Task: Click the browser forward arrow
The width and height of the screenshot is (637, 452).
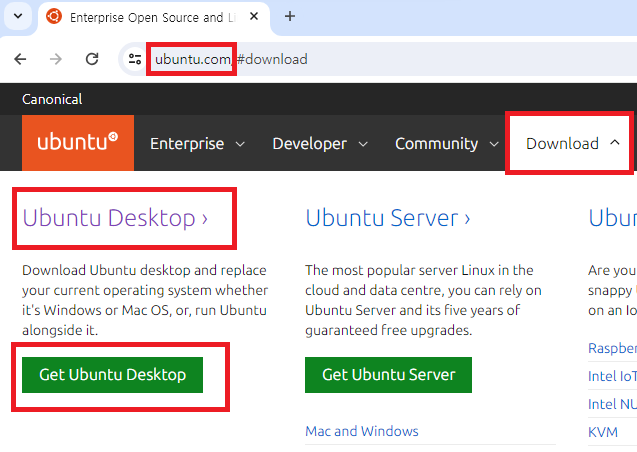Action: [56, 59]
